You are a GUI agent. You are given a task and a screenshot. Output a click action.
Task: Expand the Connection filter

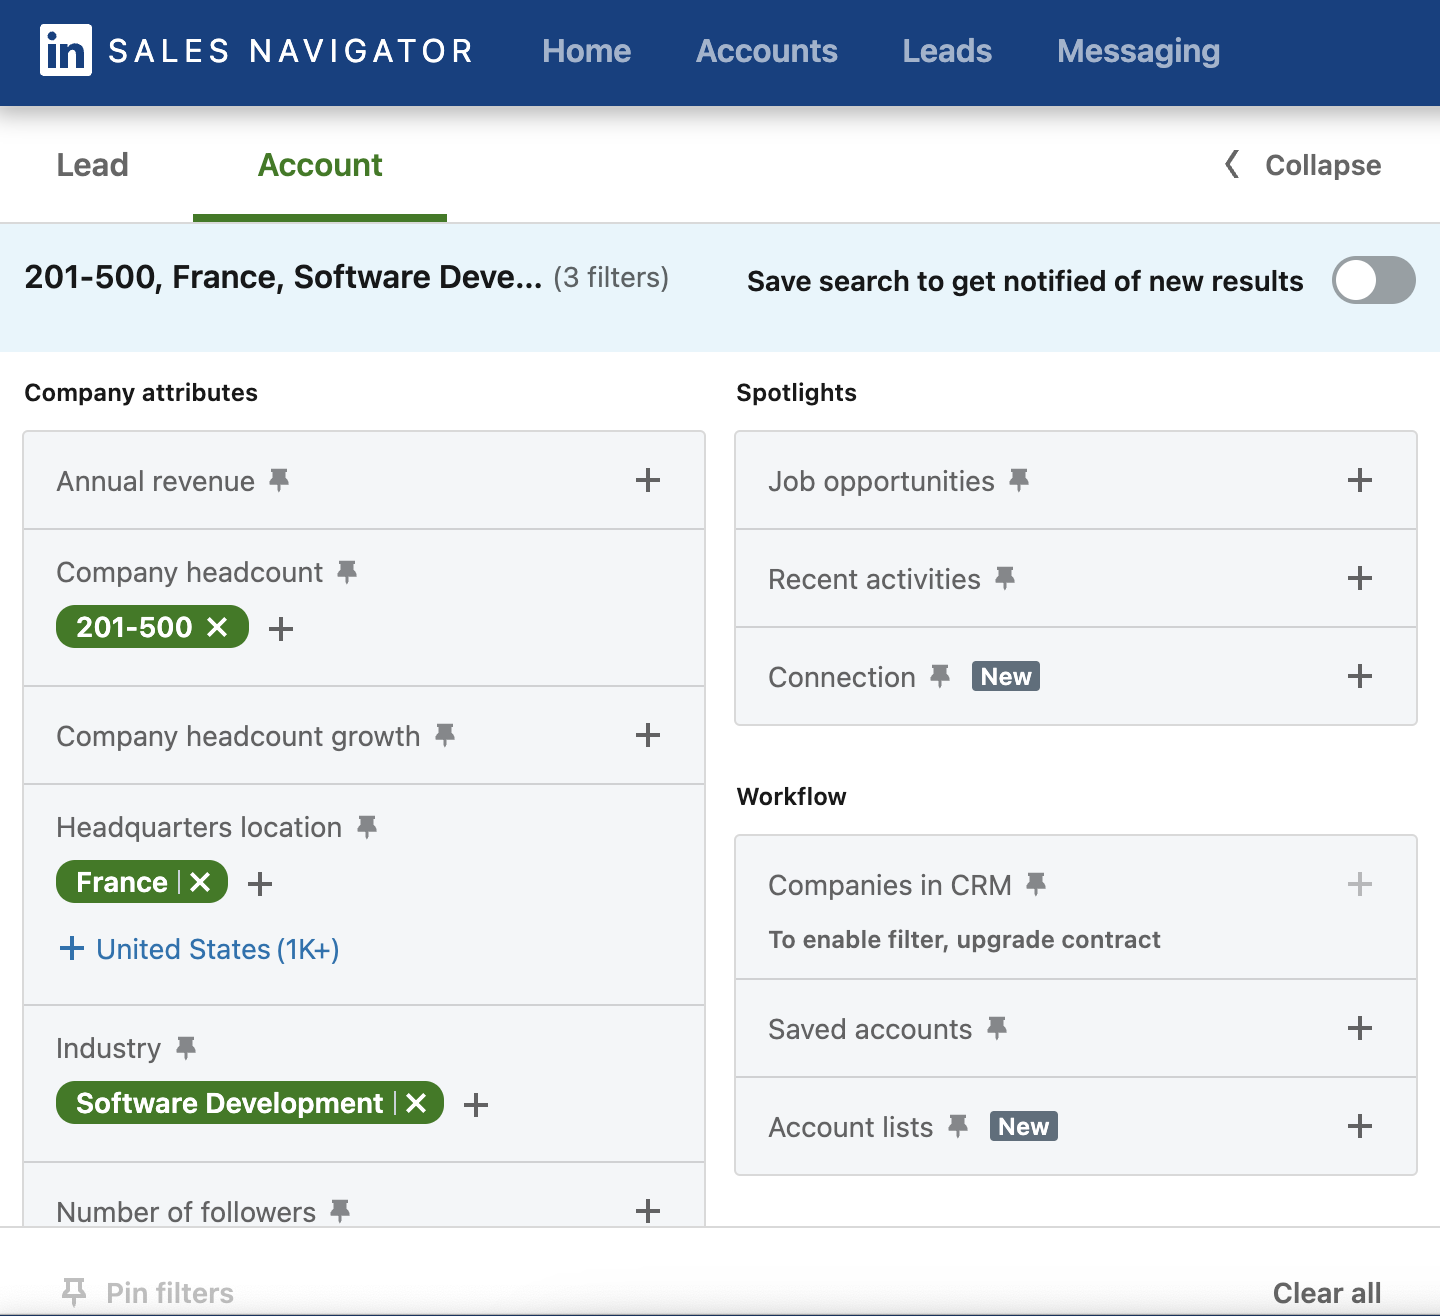pyautogui.click(x=1360, y=676)
